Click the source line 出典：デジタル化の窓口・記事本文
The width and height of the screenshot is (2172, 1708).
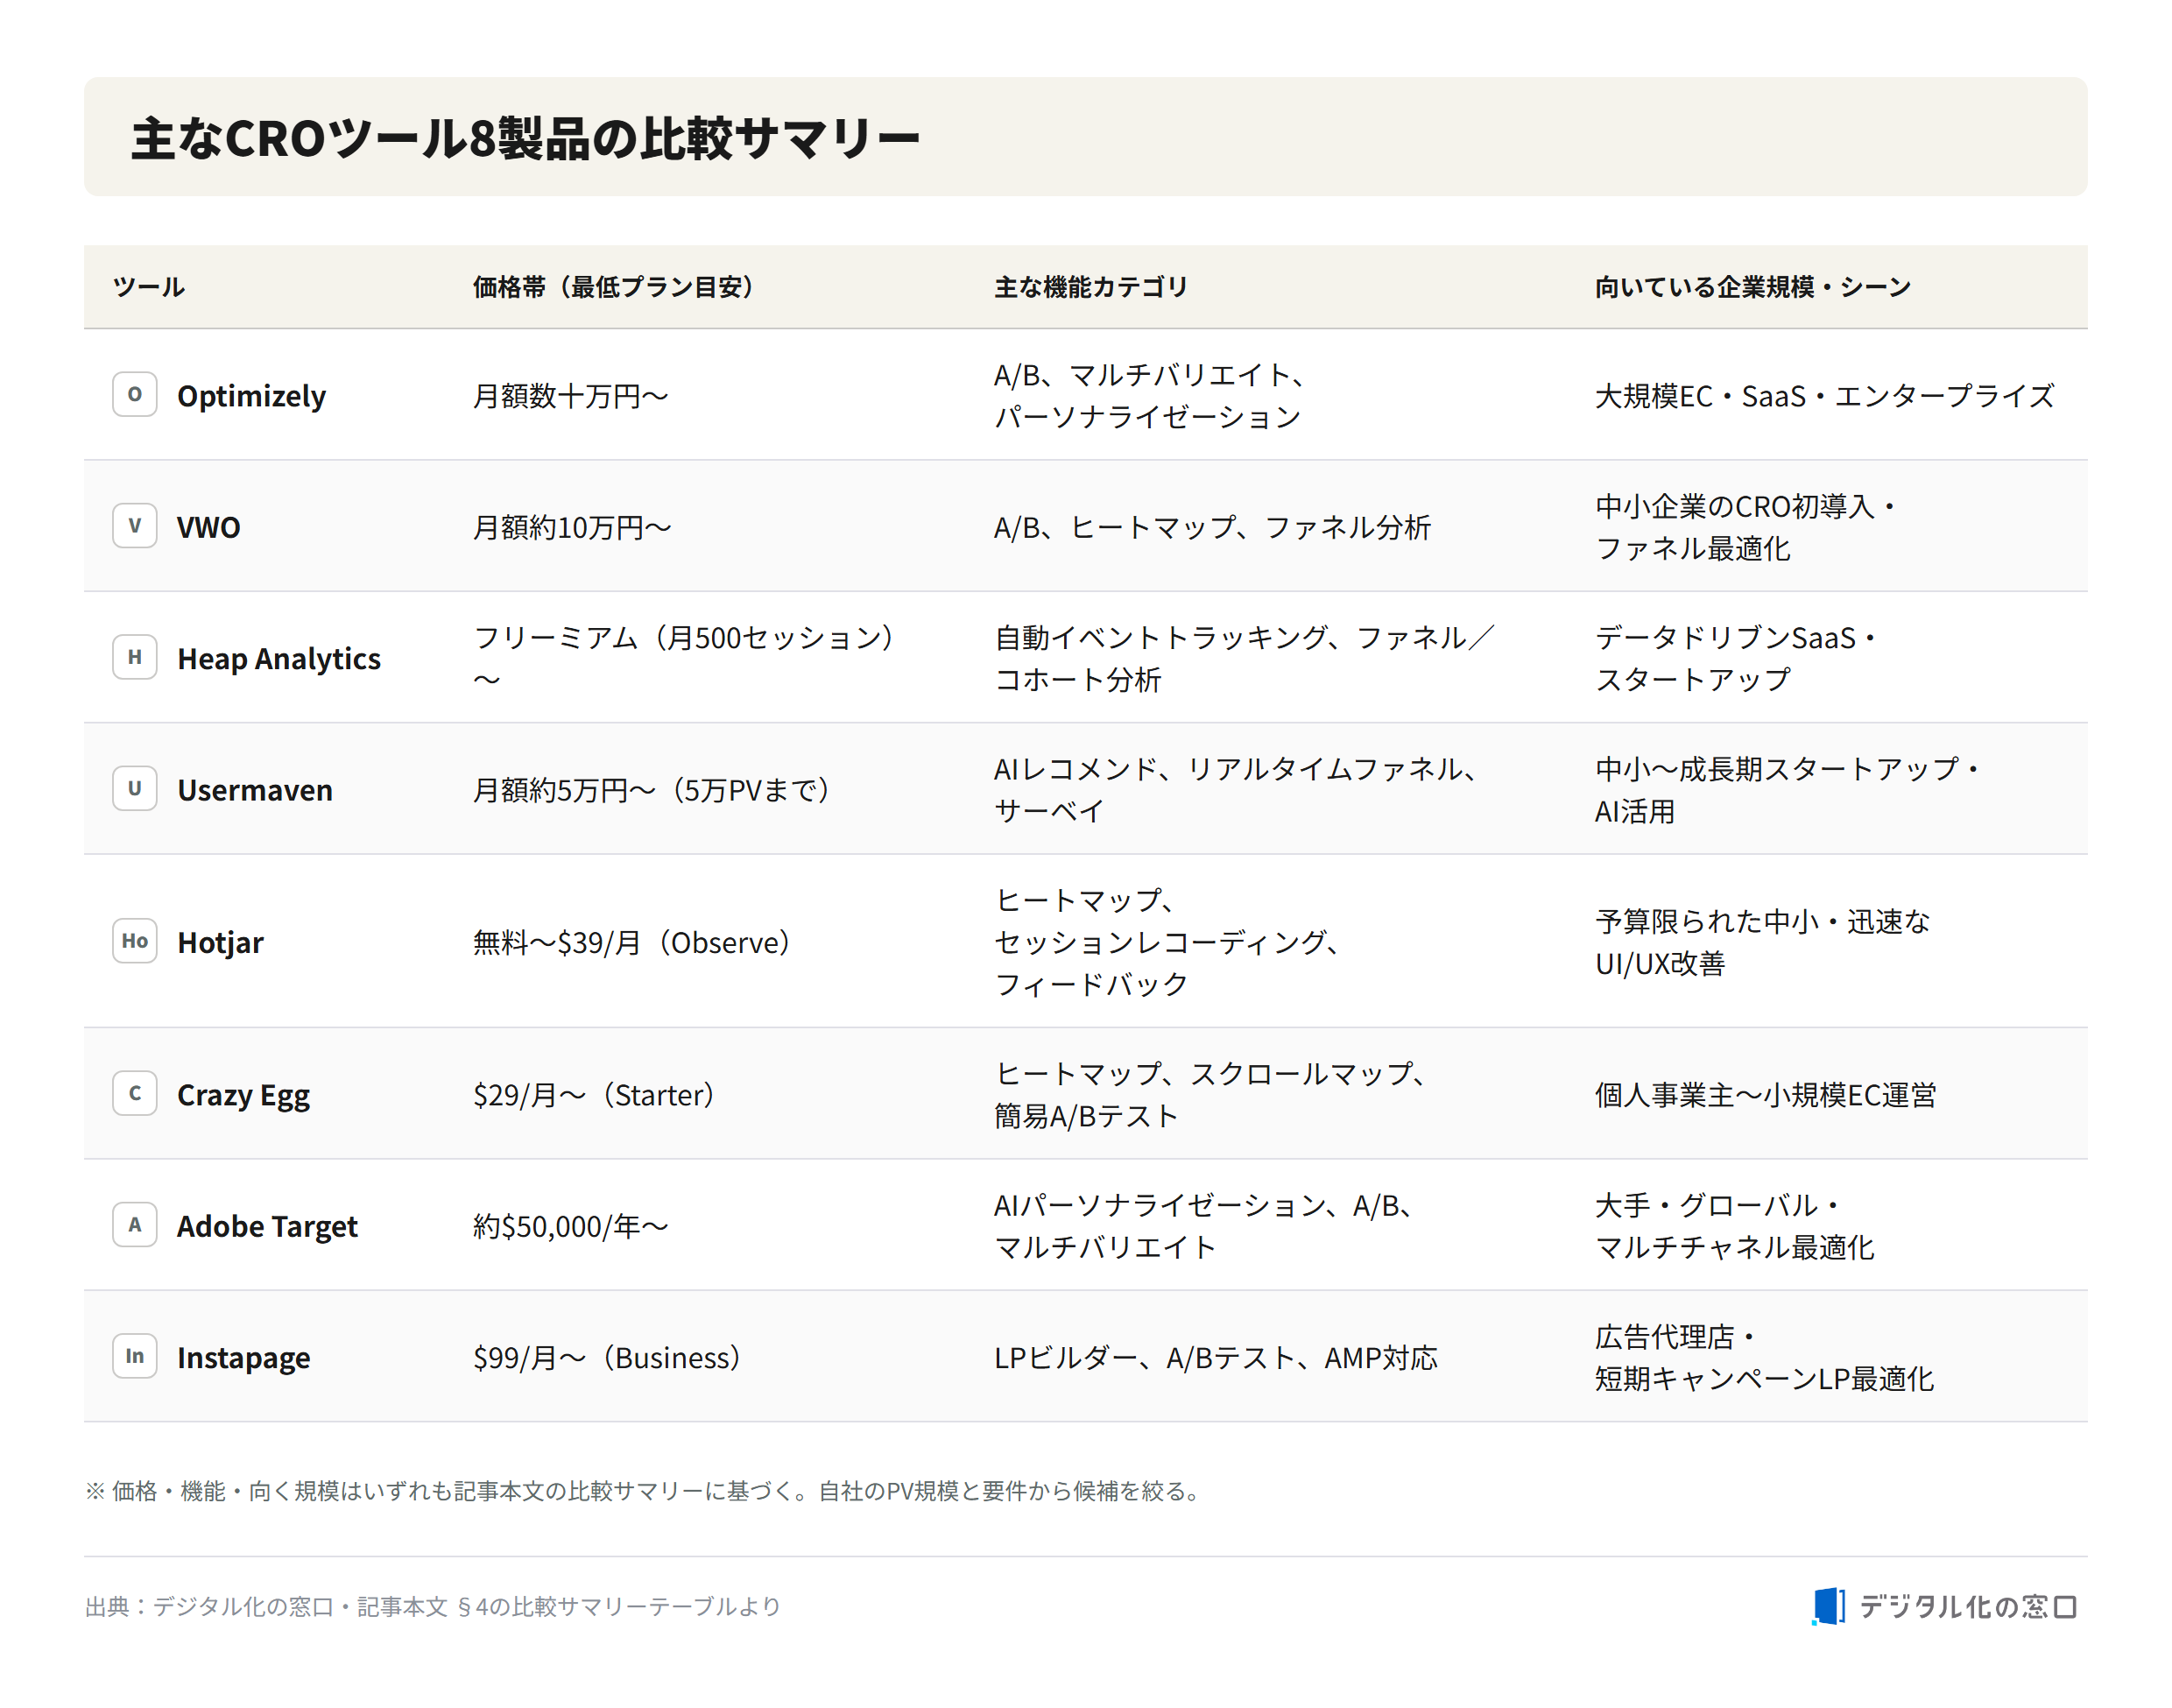(x=433, y=1606)
